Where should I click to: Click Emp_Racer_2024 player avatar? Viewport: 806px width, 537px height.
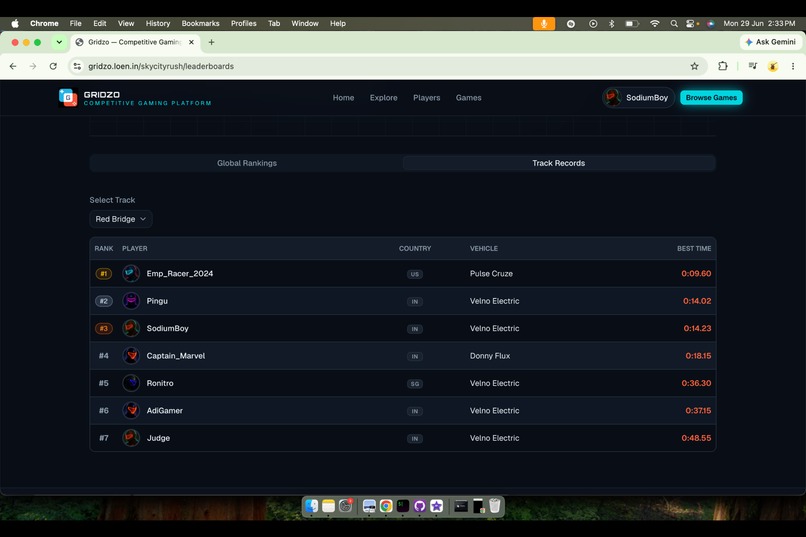[131, 273]
